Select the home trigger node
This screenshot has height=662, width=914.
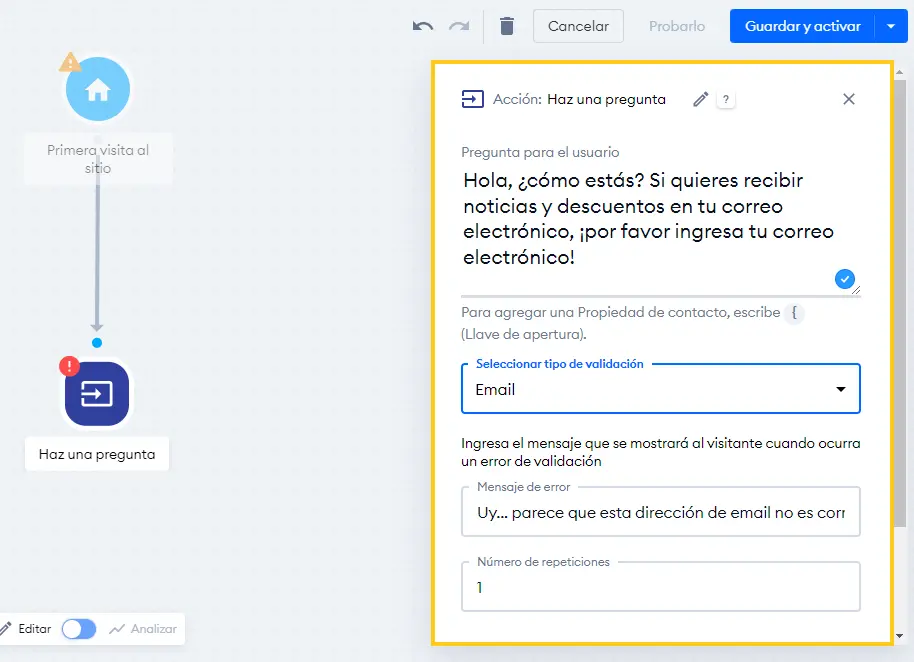98,89
